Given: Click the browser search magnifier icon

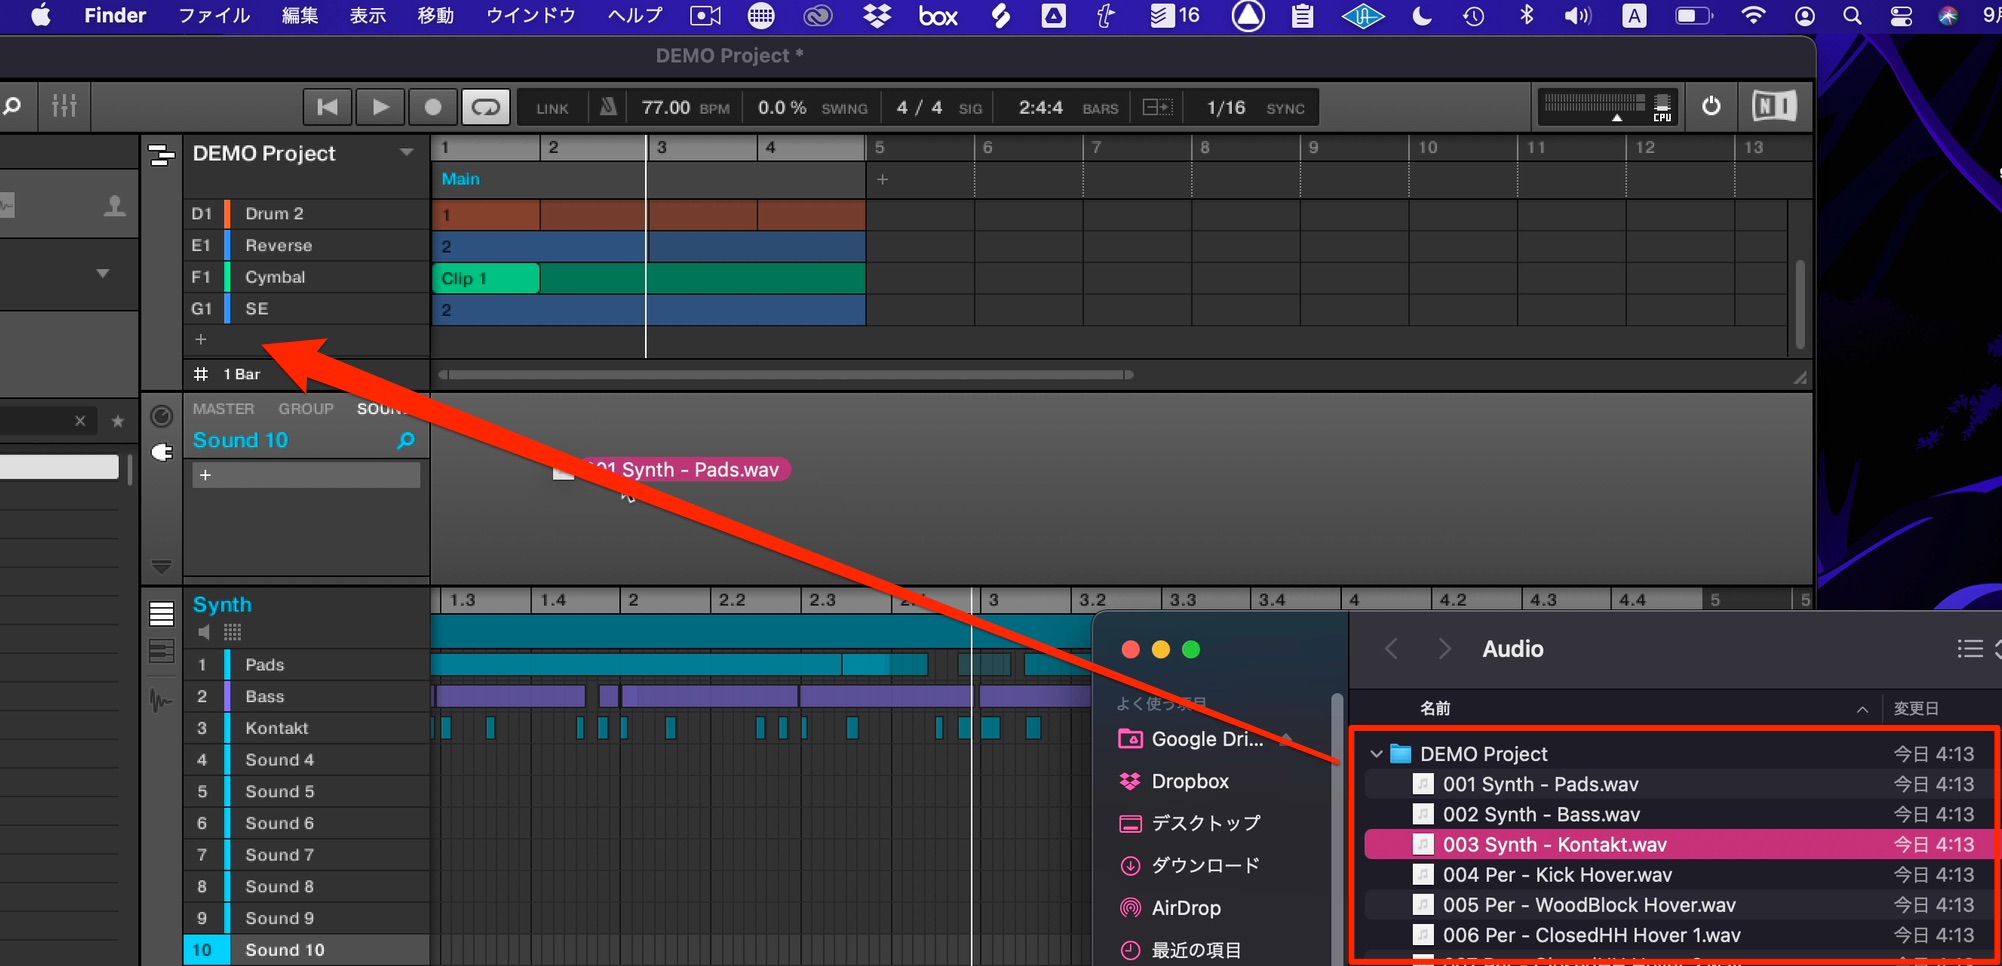Looking at the screenshot, I should coord(13,106).
